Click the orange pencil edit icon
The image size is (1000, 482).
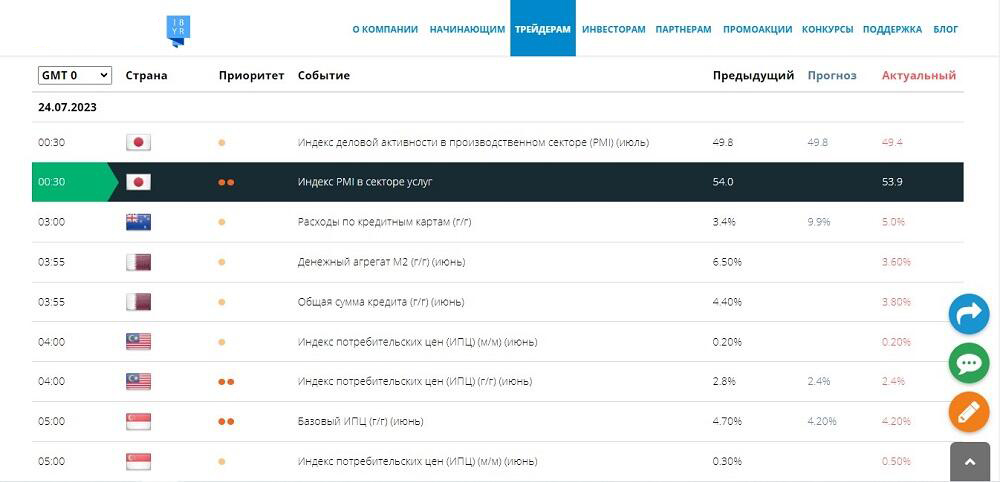(969, 413)
